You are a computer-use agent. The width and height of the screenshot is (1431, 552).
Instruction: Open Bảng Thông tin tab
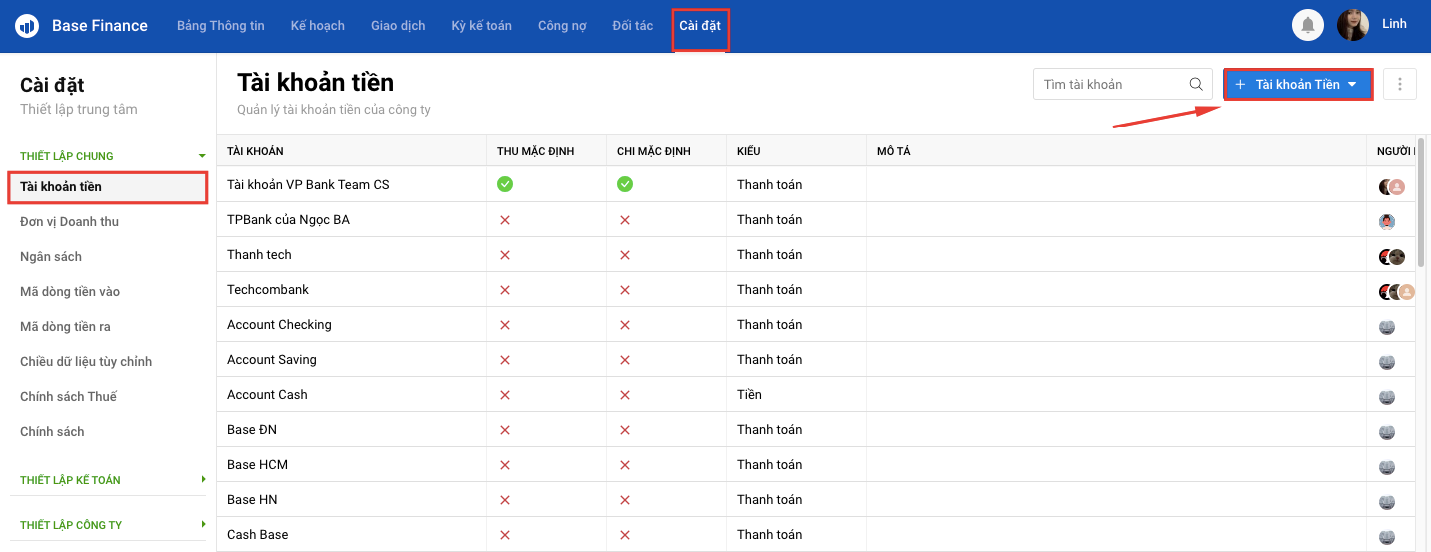tap(220, 26)
